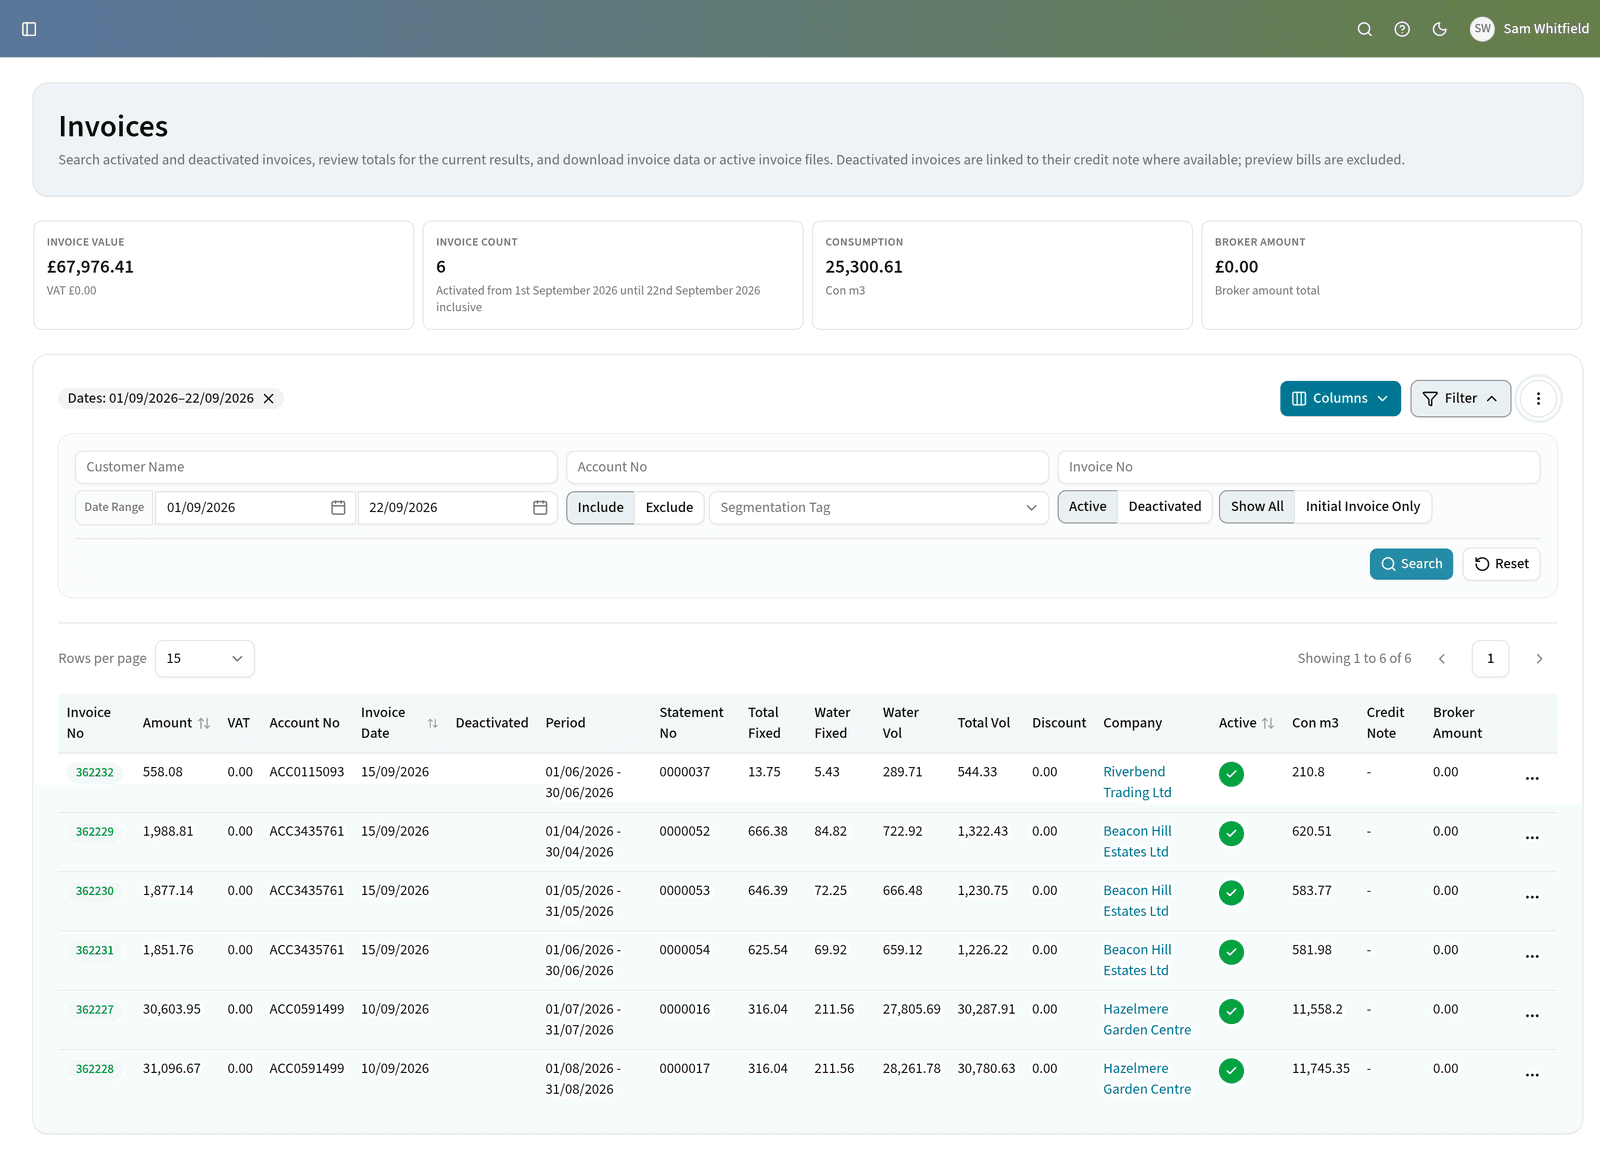Click the Statement No column header
Viewport: 1600px width, 1150px height.
(691, 723)
